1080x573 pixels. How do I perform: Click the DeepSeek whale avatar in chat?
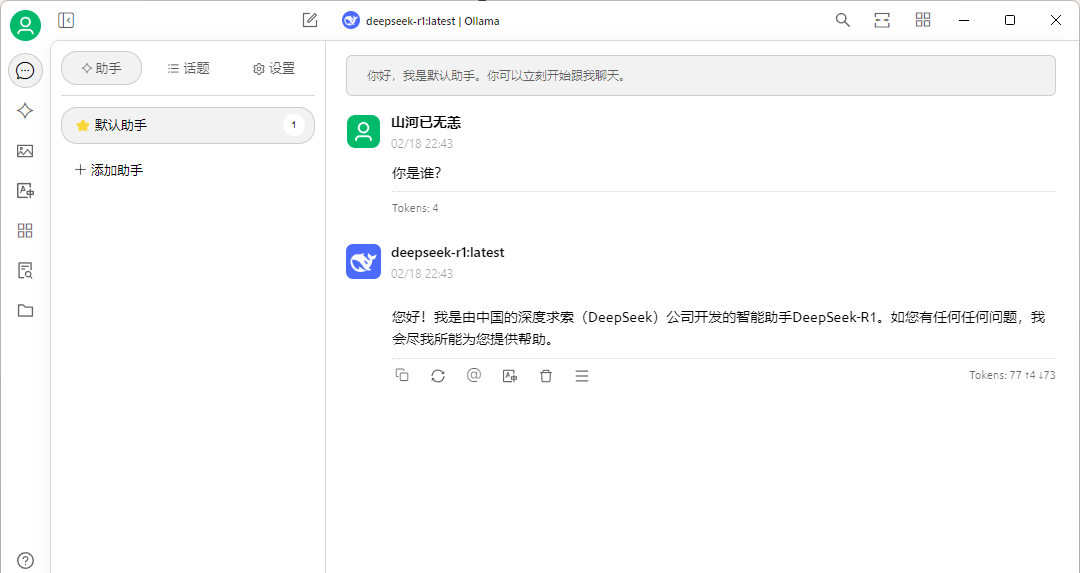(x=363, y=262)
